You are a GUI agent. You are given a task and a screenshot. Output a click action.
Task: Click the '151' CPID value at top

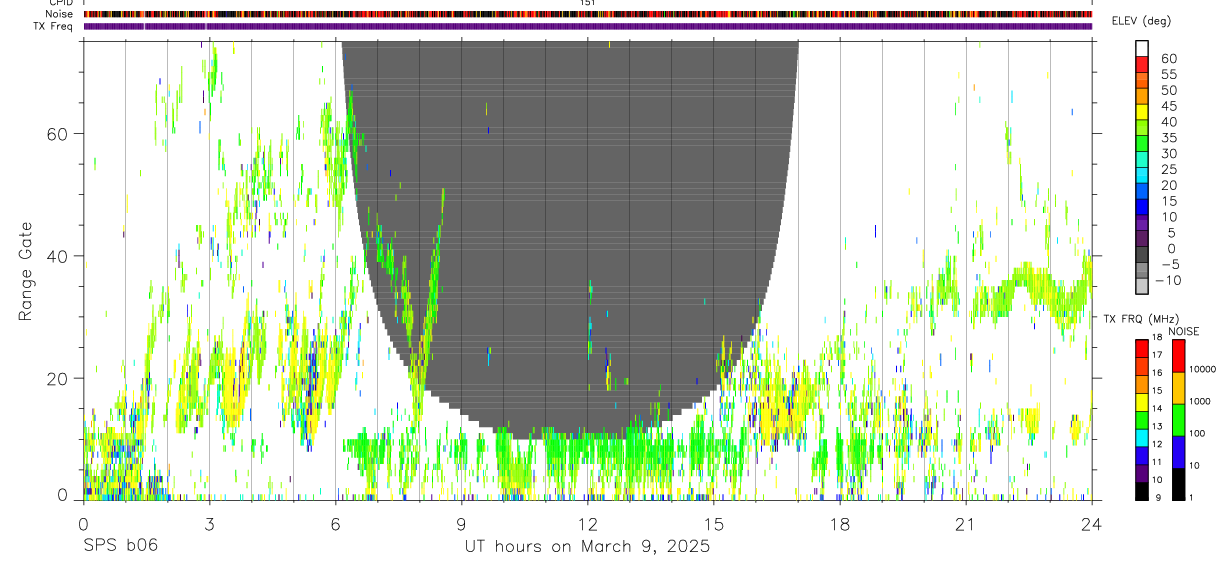pos(587,3)
